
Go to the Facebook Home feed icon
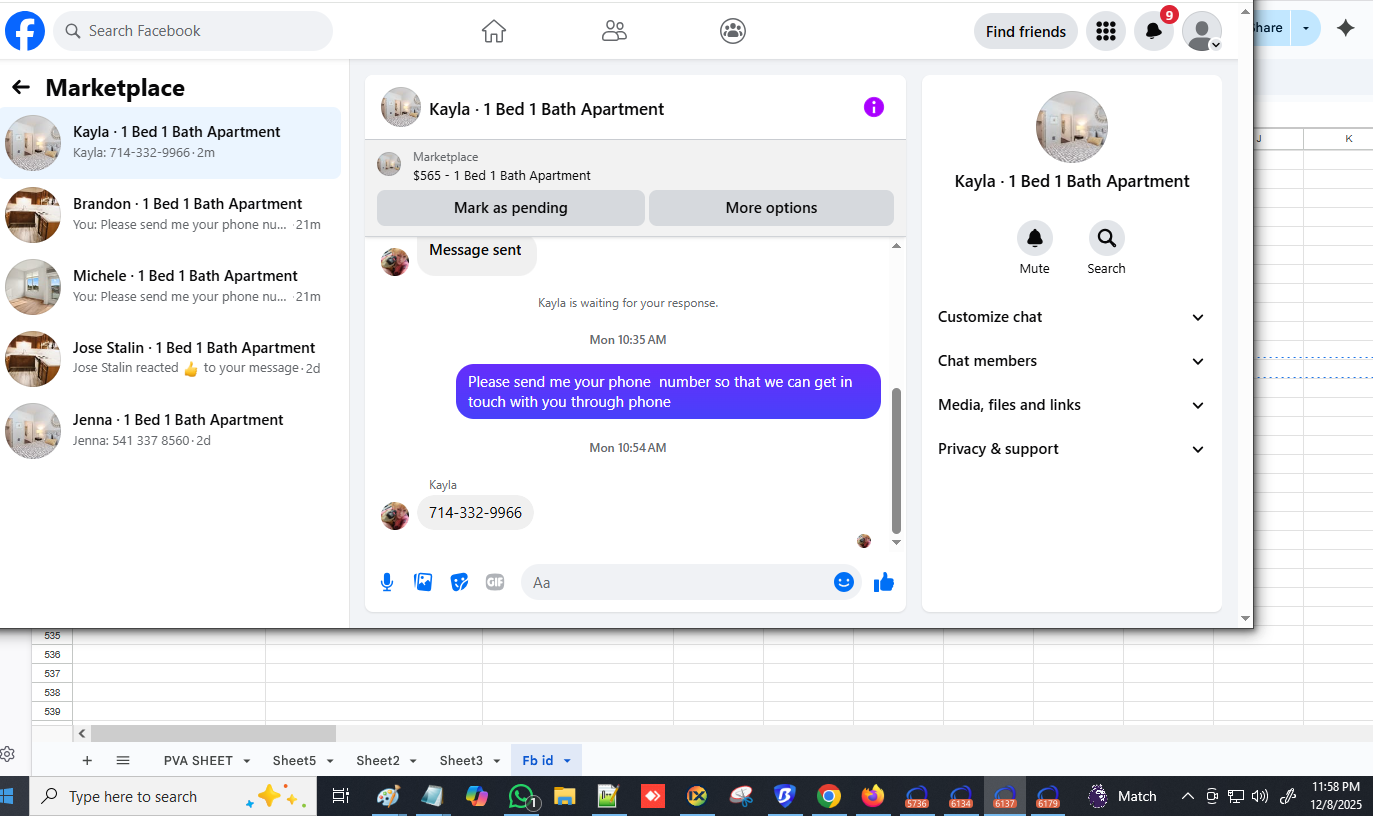click(x=494, y=31)
